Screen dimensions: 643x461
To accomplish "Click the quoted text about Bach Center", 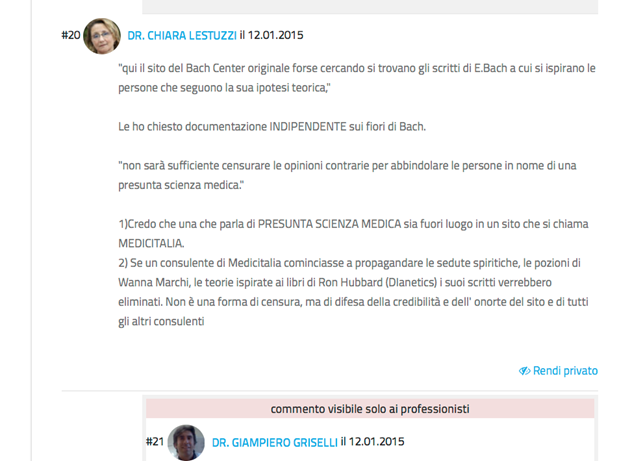I will (x=357, y=78).
